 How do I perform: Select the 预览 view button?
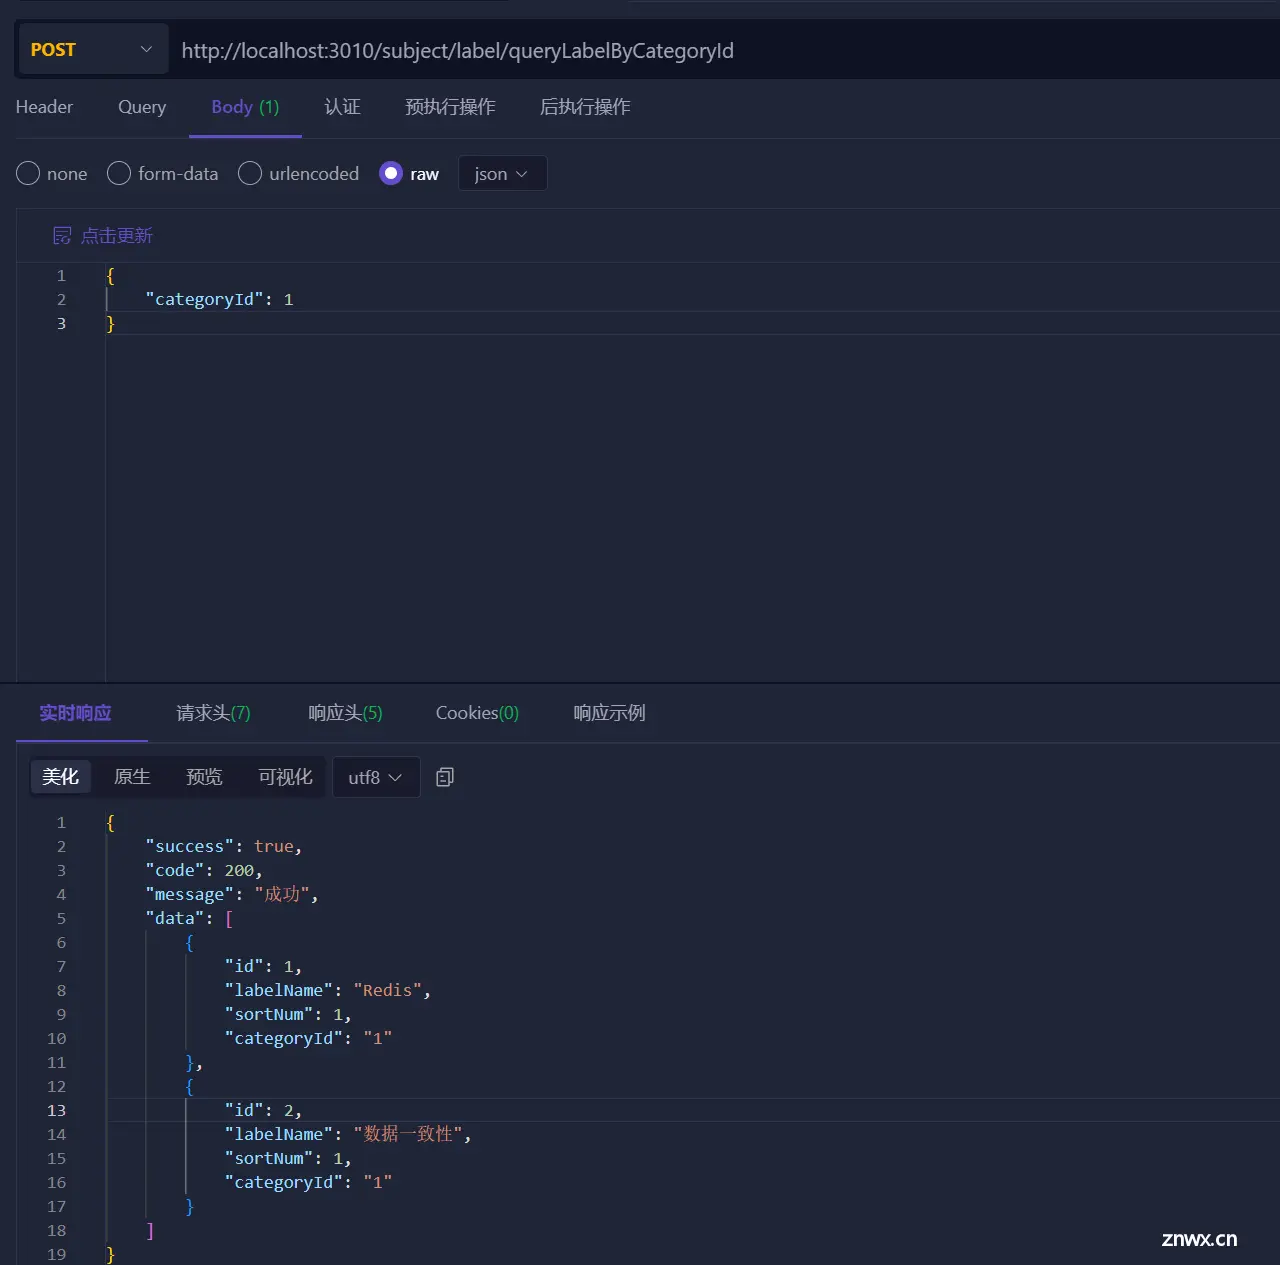pos(204,777)
